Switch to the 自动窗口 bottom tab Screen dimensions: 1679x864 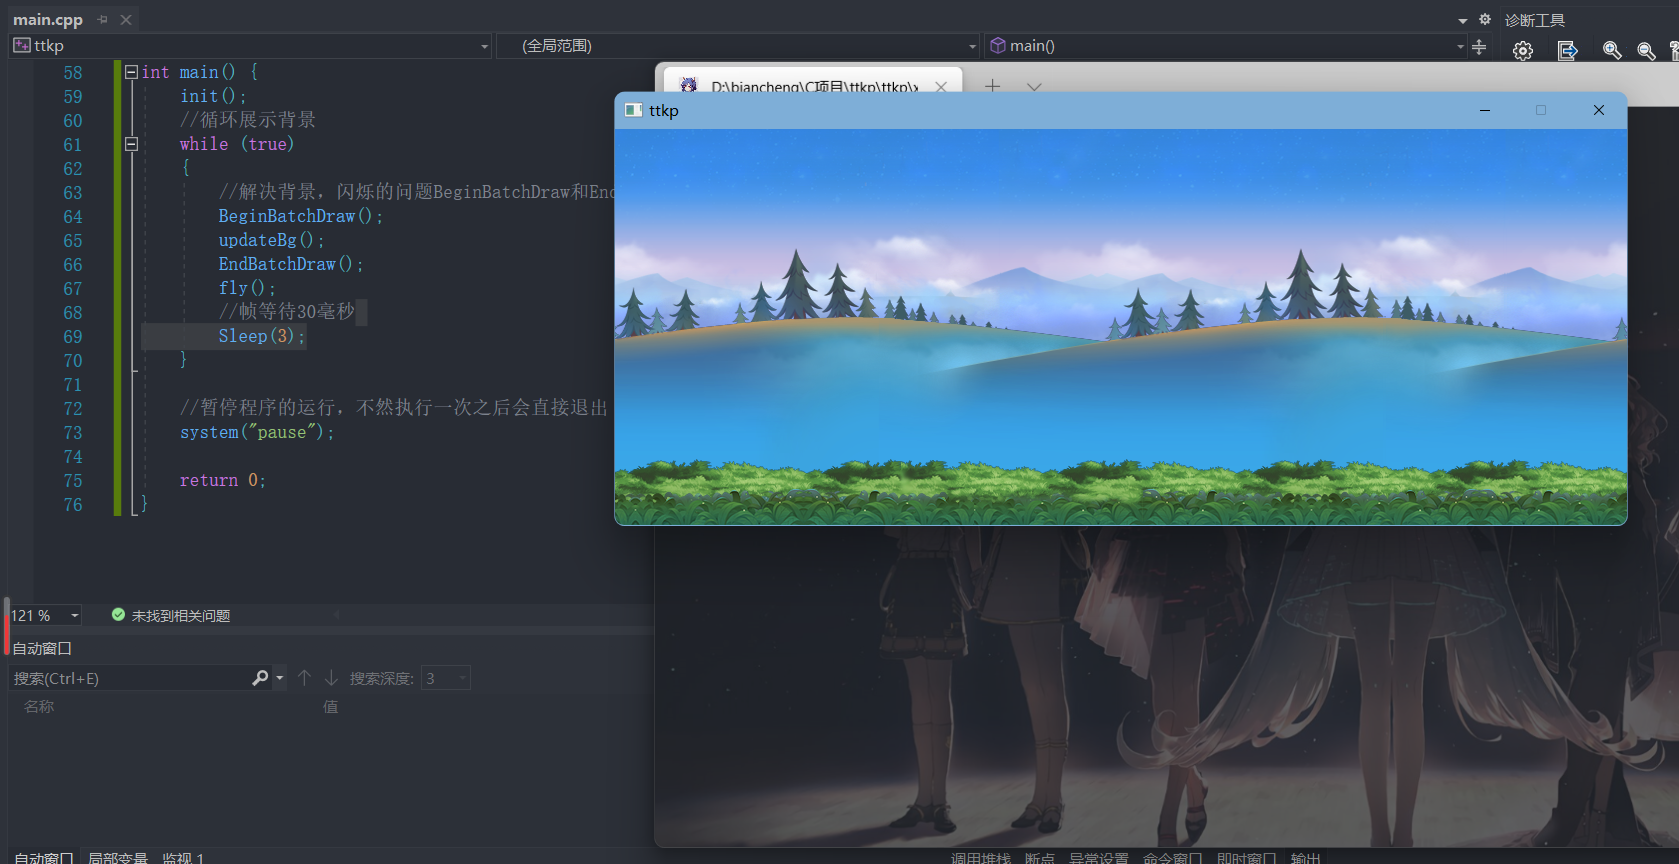(x=44, y=857)
